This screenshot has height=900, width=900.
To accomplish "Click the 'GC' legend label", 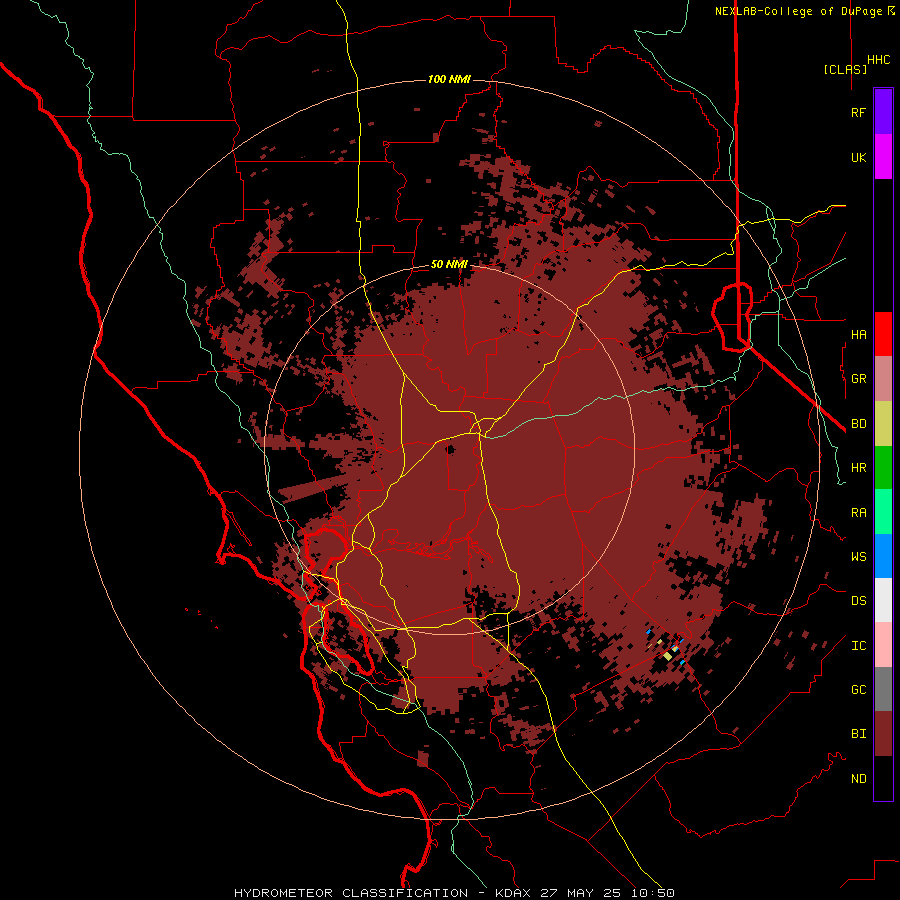I will pos(858,690).
